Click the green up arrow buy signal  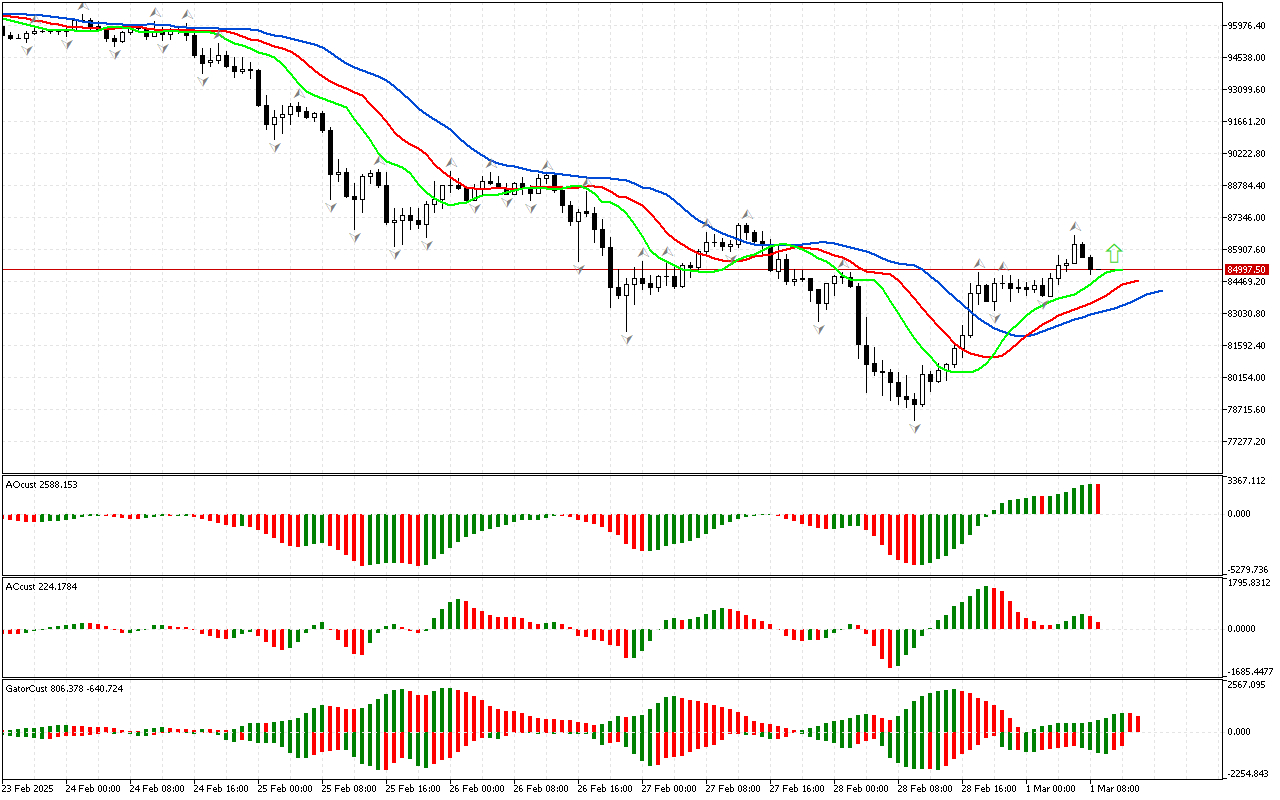pyautogui.click(x=1115, y=254)
